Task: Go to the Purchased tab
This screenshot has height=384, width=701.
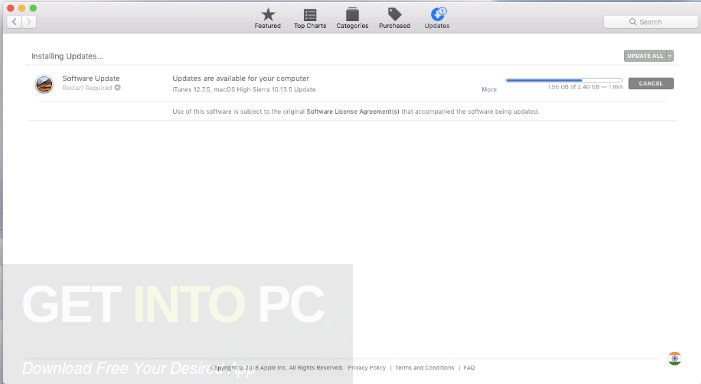Action: click(394, 18)
